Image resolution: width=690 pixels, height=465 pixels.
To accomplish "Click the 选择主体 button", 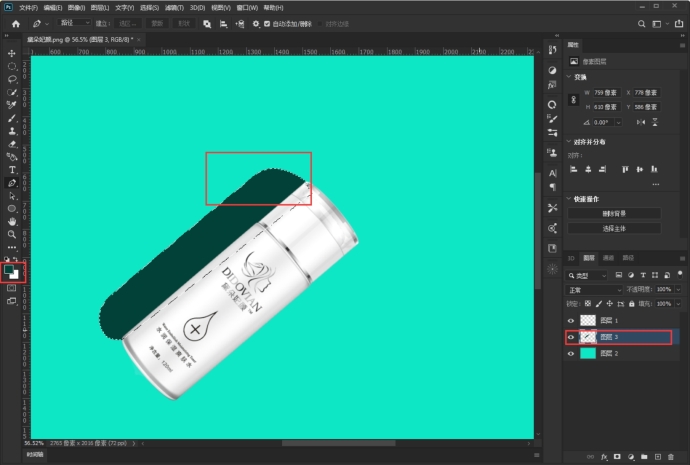I will point(614,228).
